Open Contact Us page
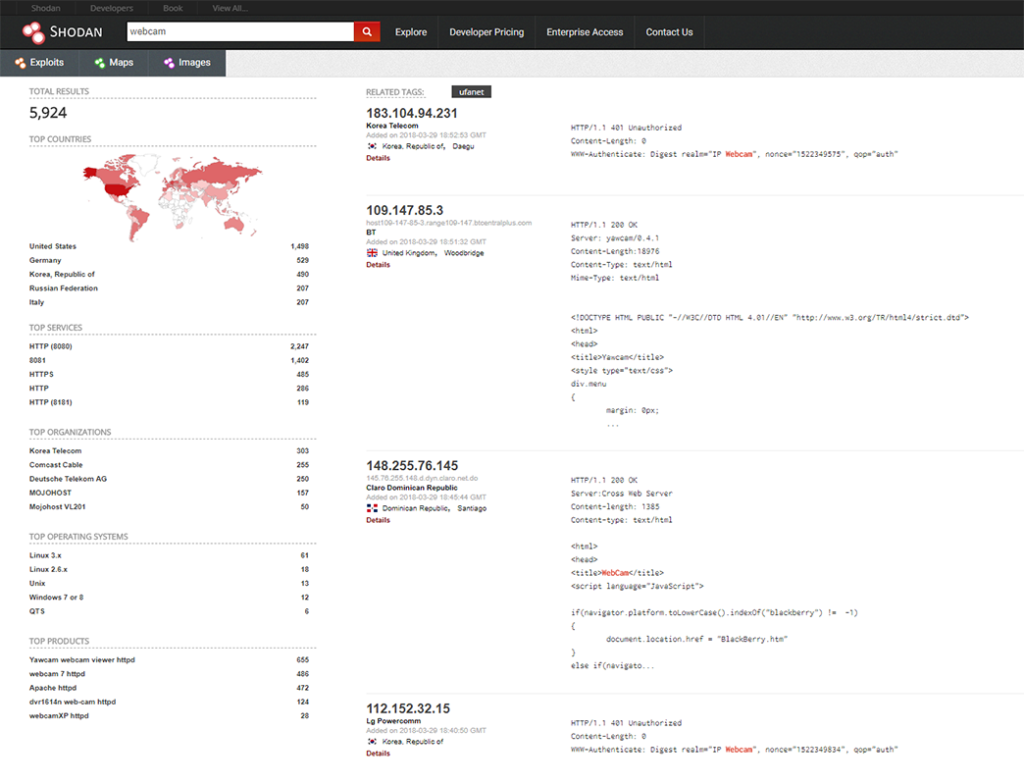Screen dimensions: 1024x783 (x=669, y=32)
